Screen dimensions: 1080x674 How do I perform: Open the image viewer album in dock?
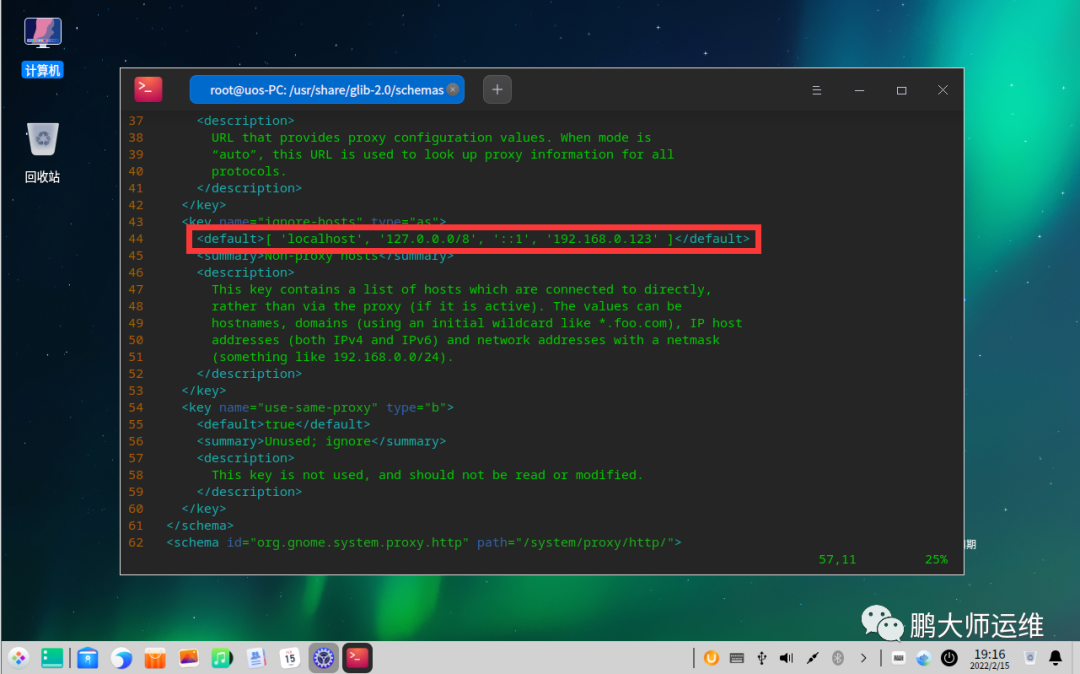(x=188, y=658)
